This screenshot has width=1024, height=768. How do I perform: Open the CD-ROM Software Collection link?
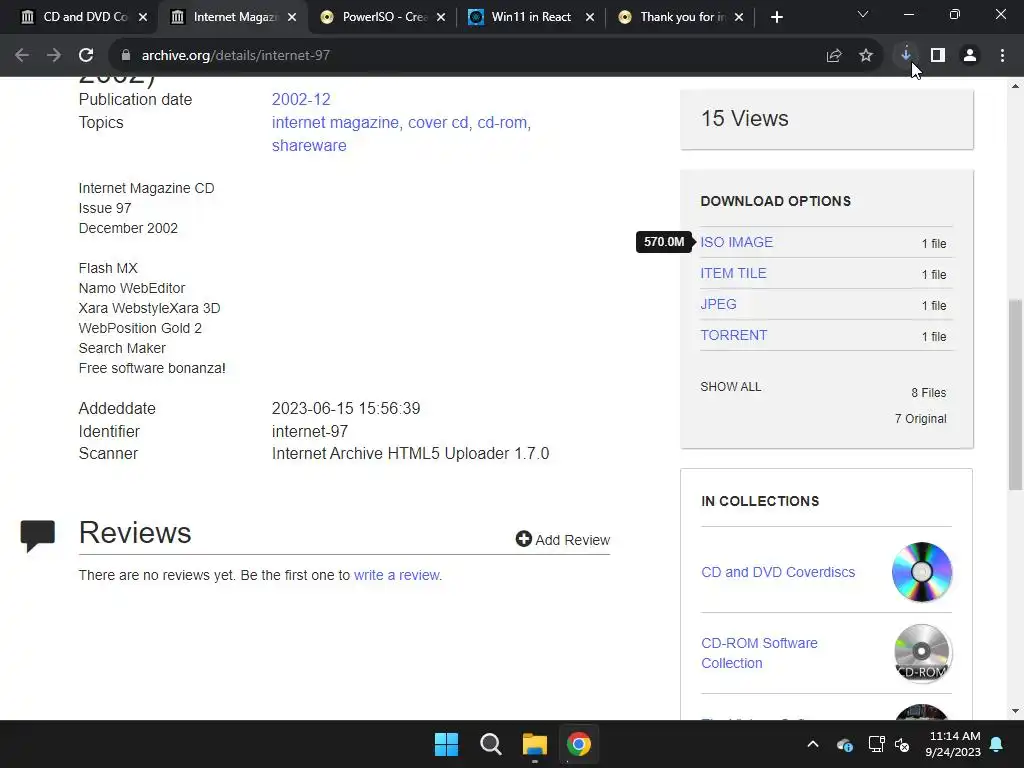point(760,653)
